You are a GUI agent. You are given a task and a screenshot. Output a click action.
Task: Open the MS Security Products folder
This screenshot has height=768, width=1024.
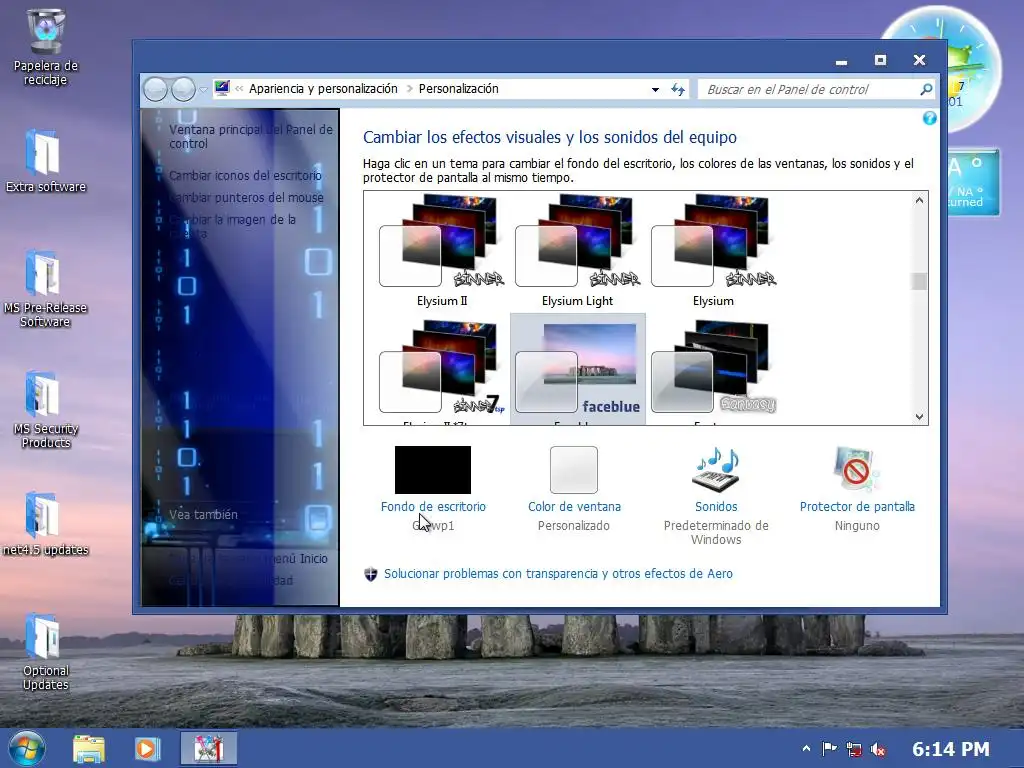point(45,409)
